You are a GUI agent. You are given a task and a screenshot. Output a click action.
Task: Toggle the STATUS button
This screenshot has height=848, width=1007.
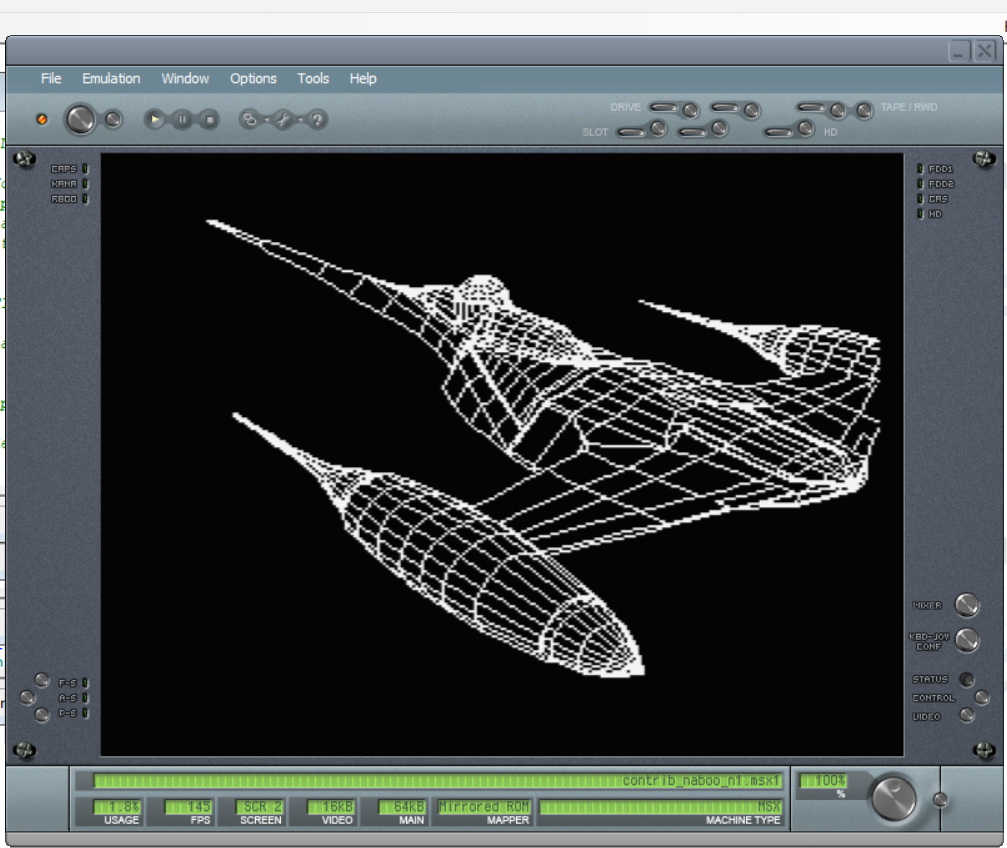[x=966, y=679]
